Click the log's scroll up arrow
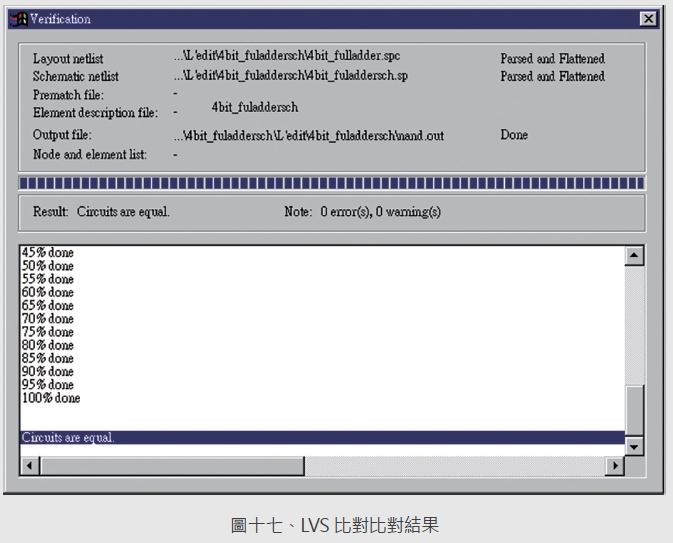673x543 pixels. pyautogui.click(x=634, y=256)
